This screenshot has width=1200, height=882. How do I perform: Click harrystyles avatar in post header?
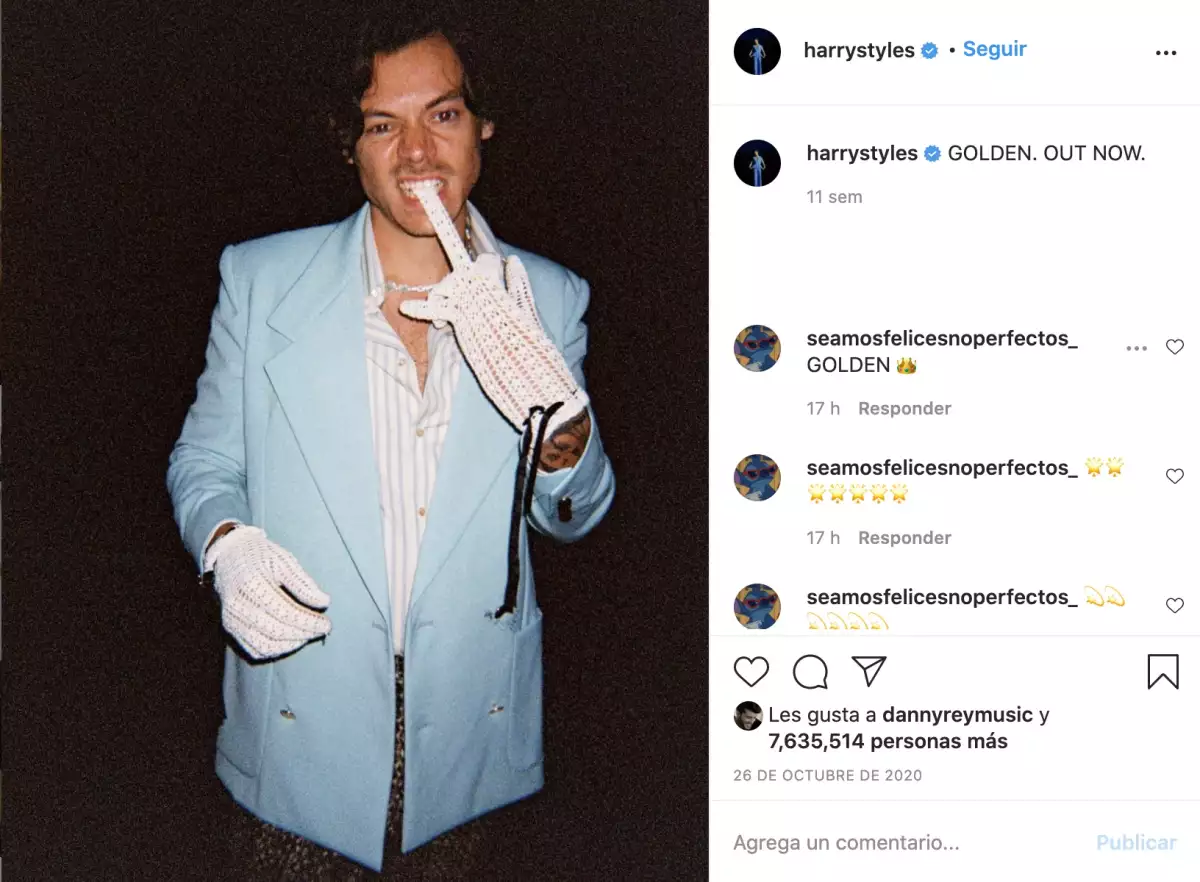[x=757, y=51]
